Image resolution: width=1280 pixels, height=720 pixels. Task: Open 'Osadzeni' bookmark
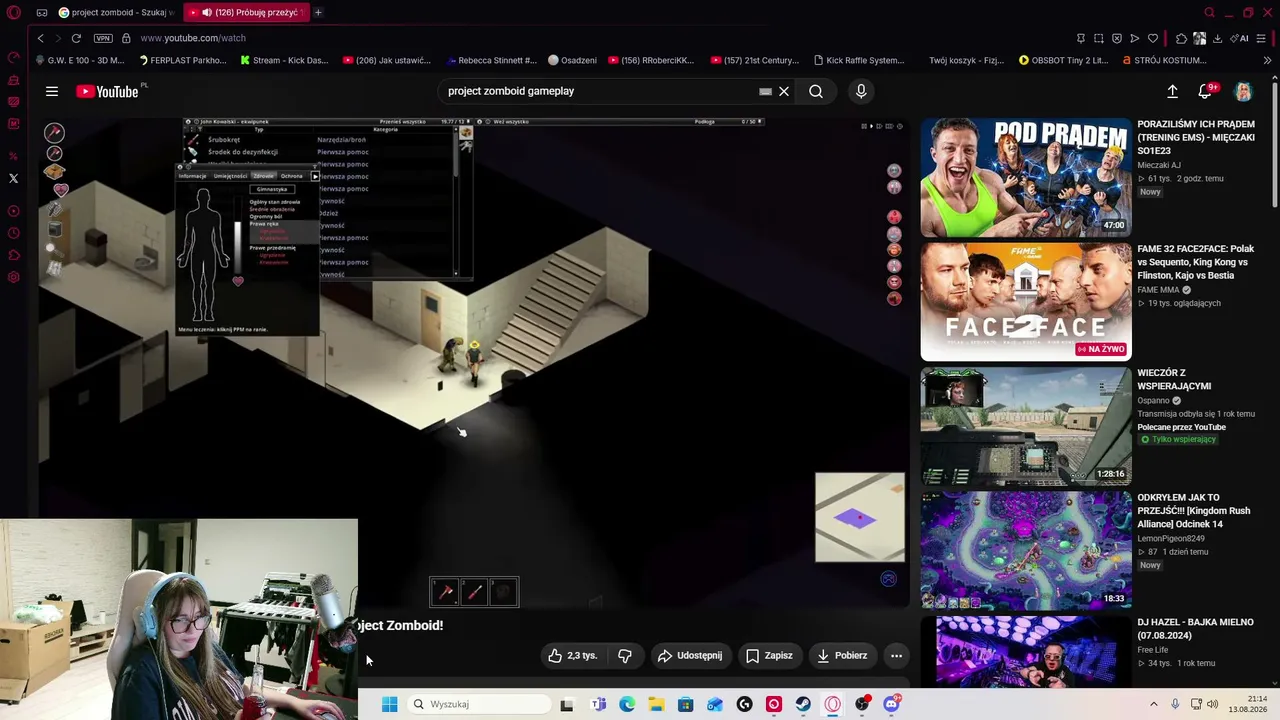[573, 60]
